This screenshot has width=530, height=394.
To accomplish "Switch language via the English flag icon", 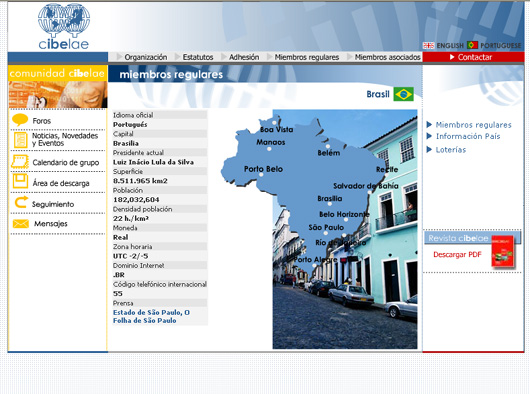I will pyautogui.click(x=428, y=45).
